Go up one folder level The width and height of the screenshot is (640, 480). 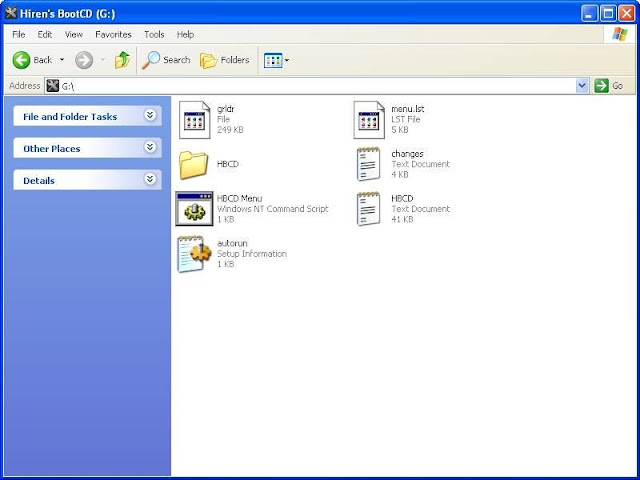point(122,60)
